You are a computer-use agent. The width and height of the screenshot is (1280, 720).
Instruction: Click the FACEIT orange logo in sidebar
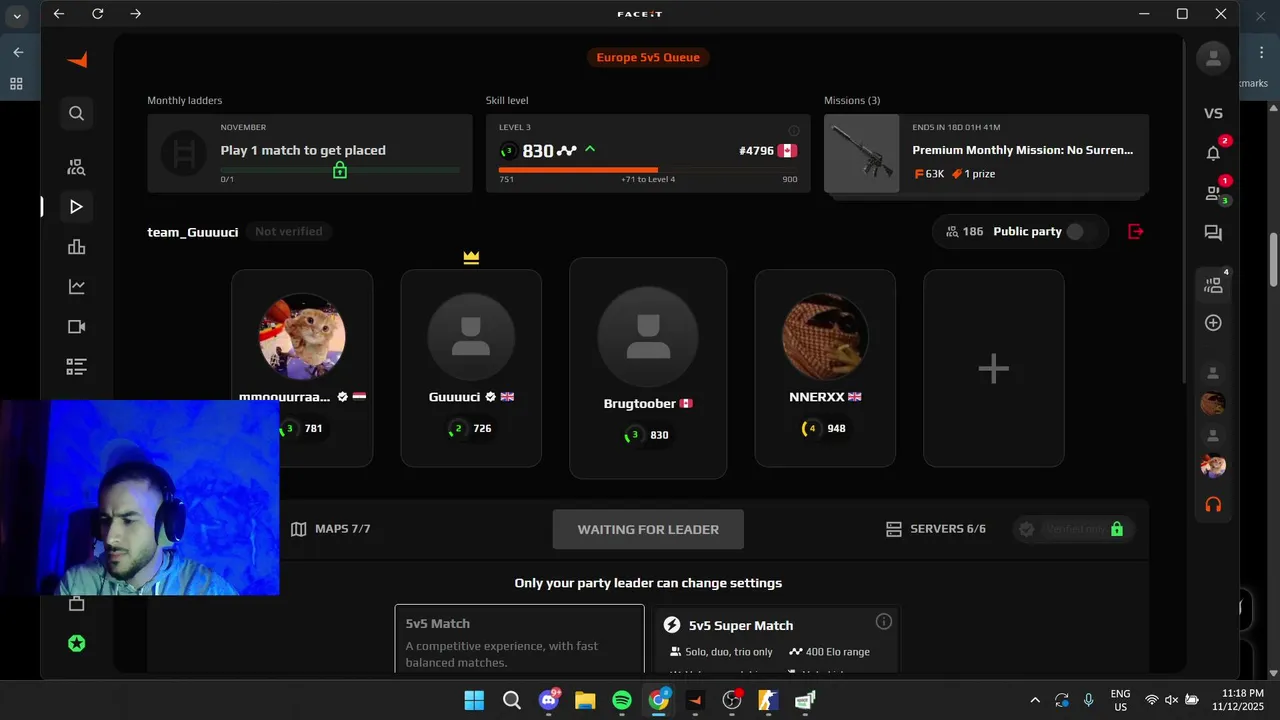point(77,60)
